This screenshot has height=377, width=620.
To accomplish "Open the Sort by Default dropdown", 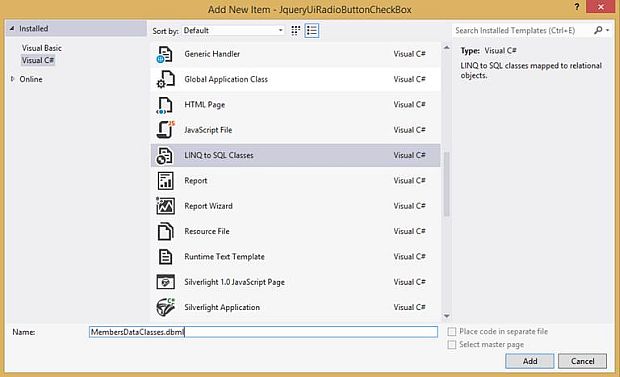I will tap(233, 30).
